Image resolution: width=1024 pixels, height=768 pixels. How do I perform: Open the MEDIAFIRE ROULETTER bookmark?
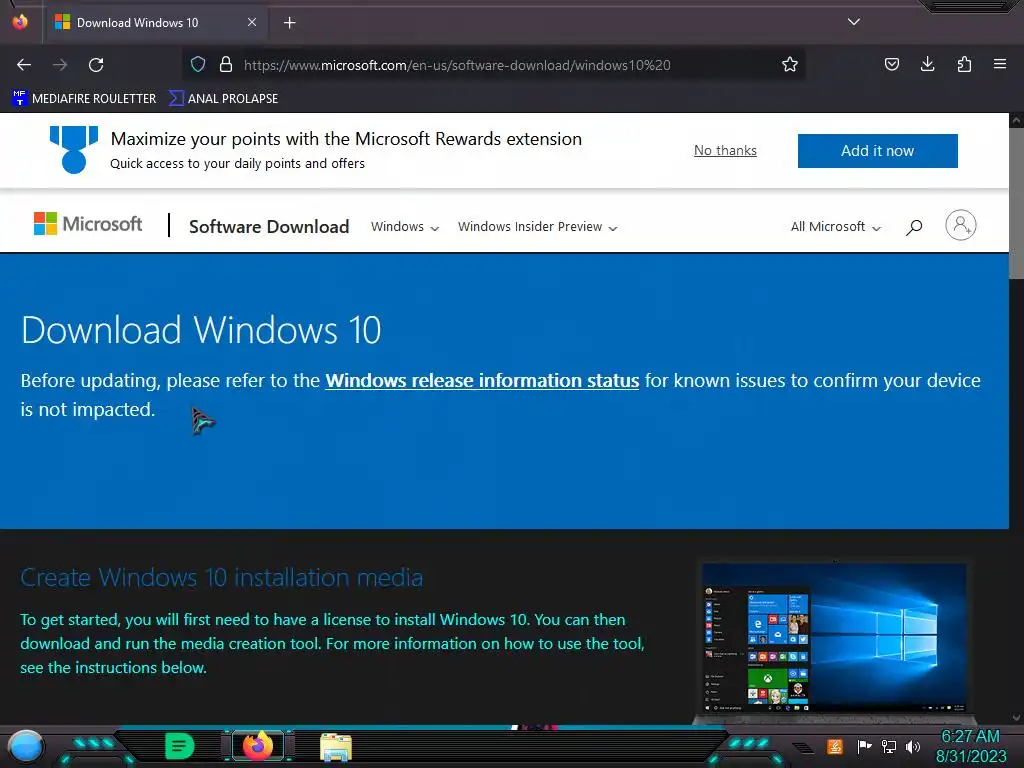tap(84, 99)
